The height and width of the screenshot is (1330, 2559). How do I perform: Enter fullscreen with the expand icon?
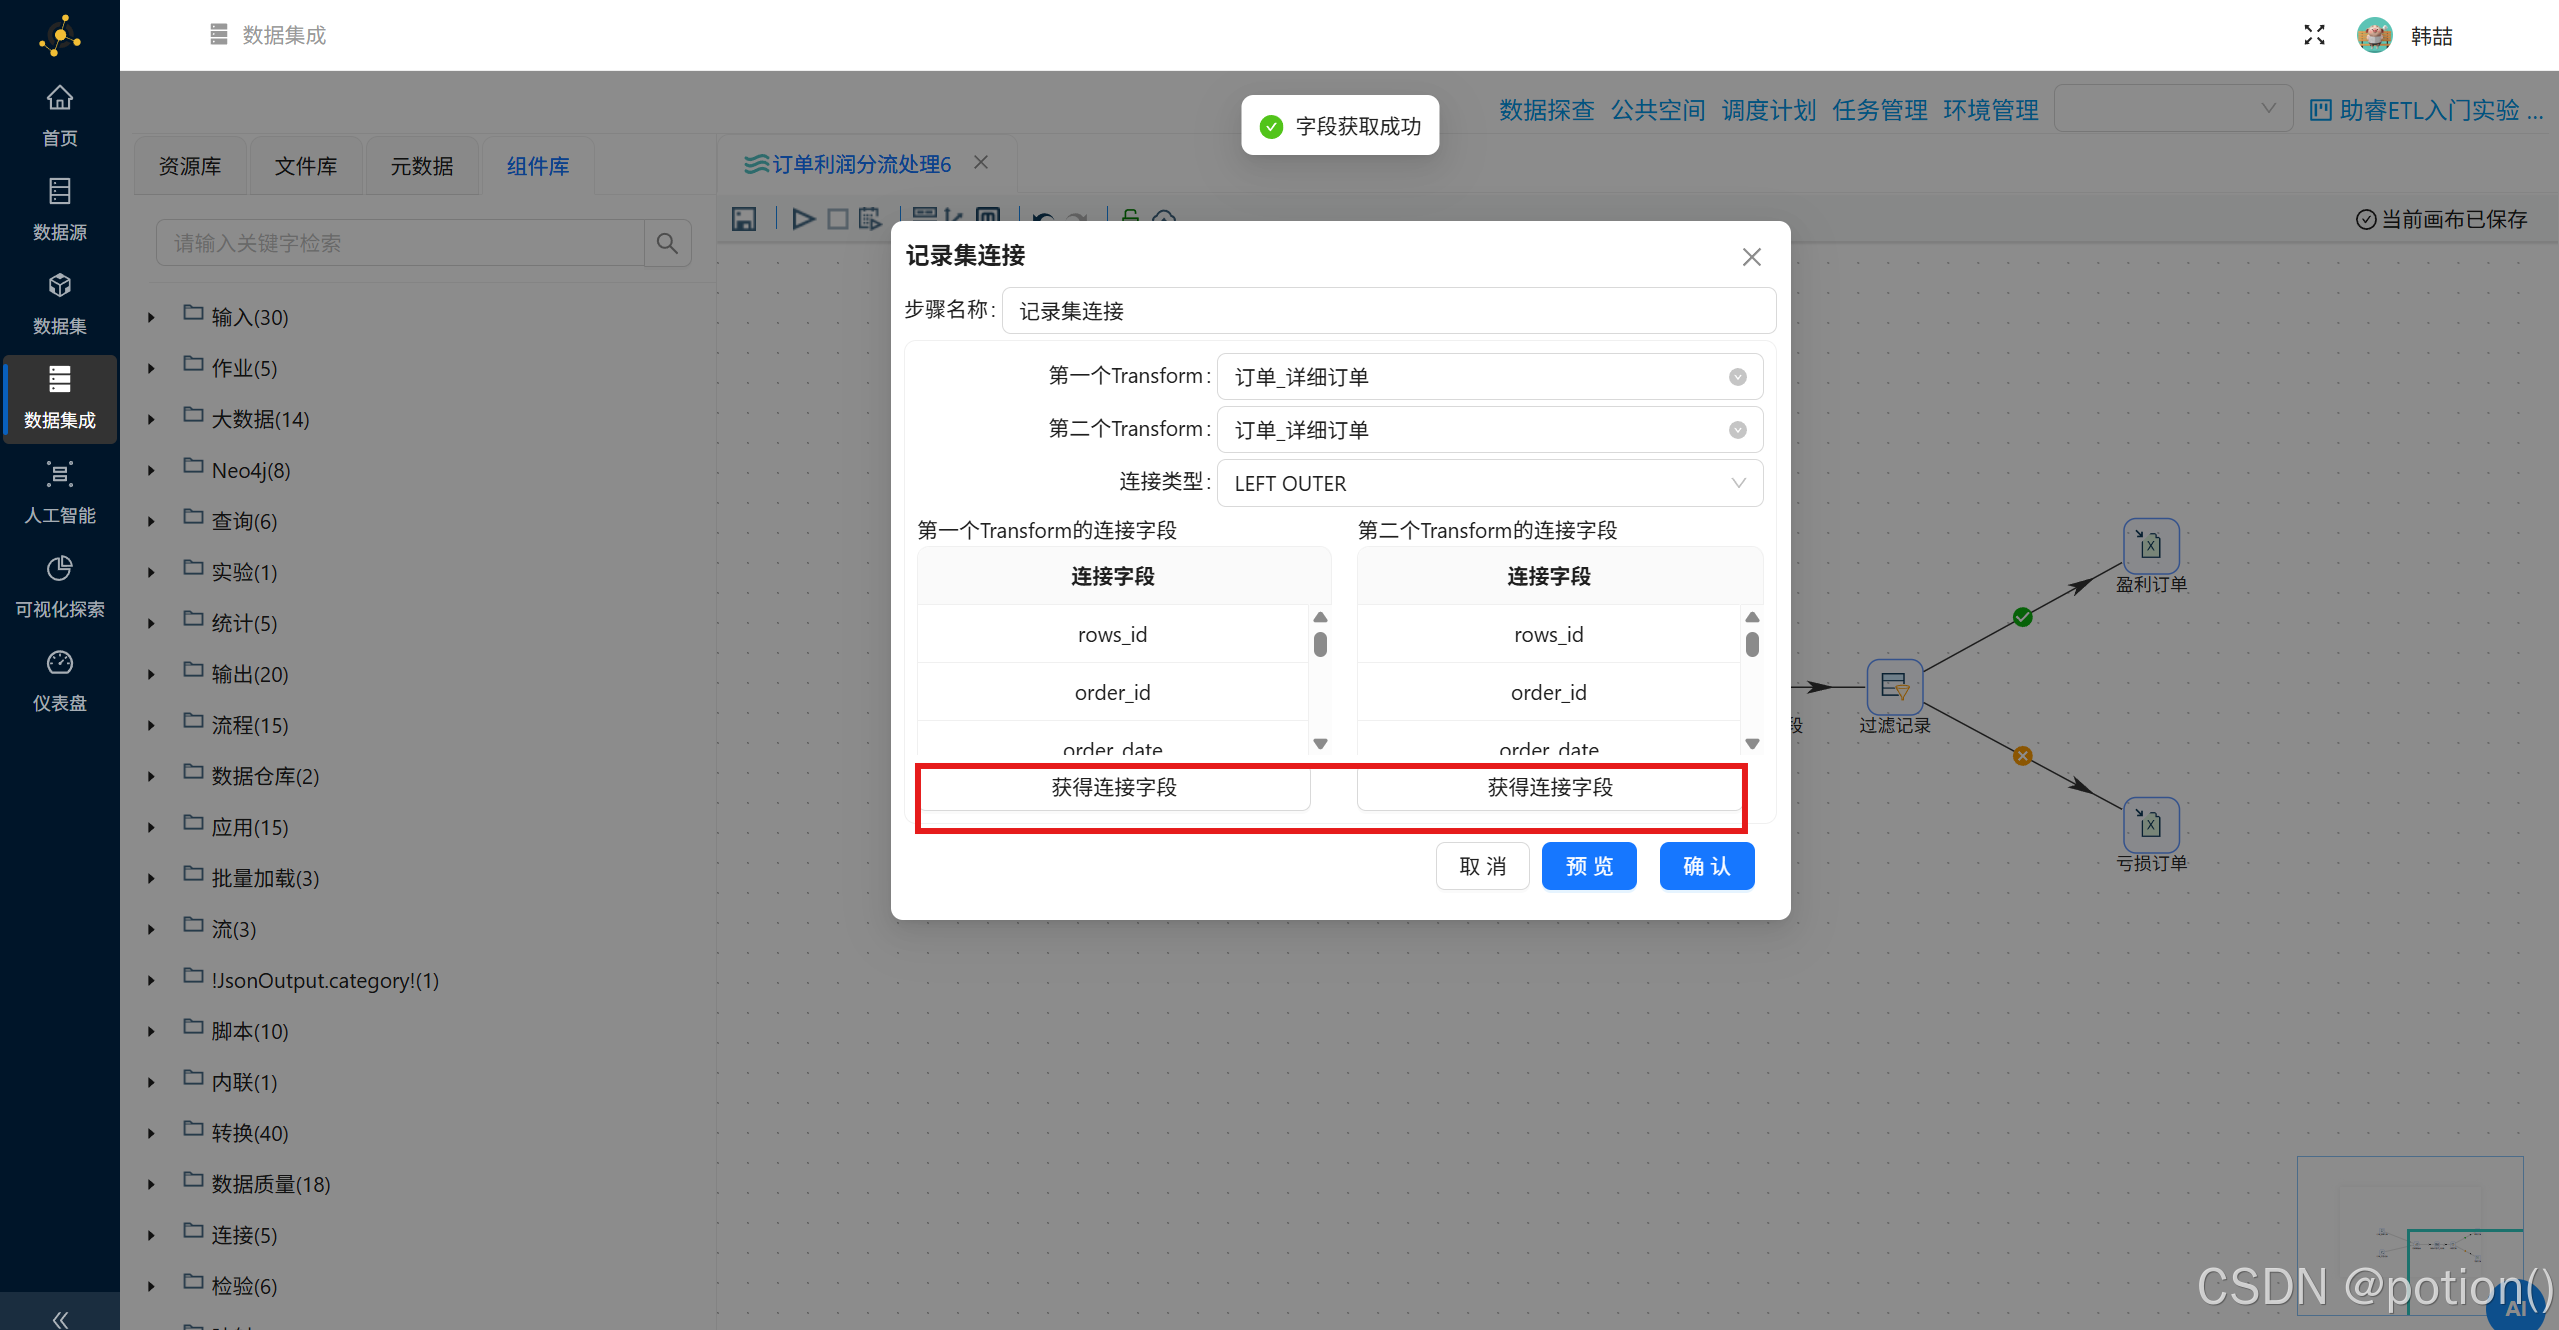click(2313, 35)
